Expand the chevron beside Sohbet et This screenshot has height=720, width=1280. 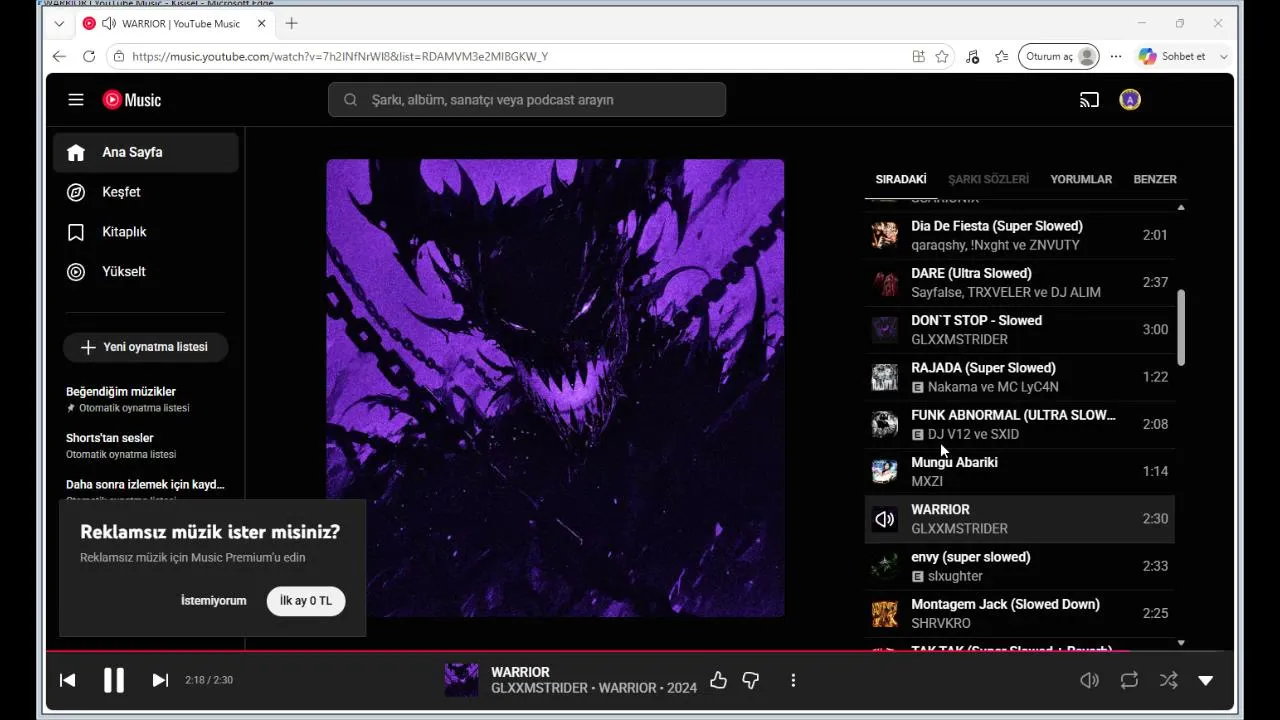tap(1223, 57)
